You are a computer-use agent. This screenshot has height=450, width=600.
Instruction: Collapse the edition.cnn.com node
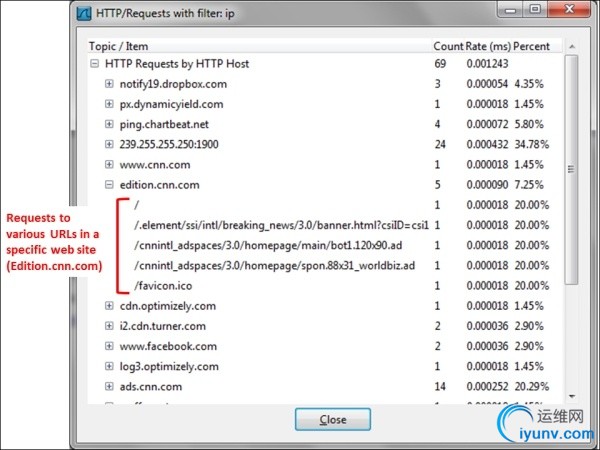(109, 185)
